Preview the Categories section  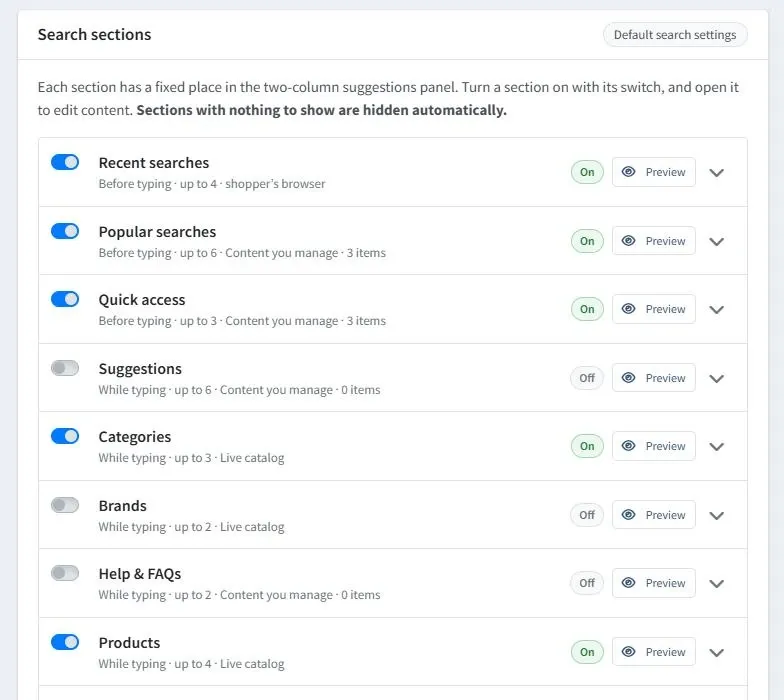pos(654,446)
